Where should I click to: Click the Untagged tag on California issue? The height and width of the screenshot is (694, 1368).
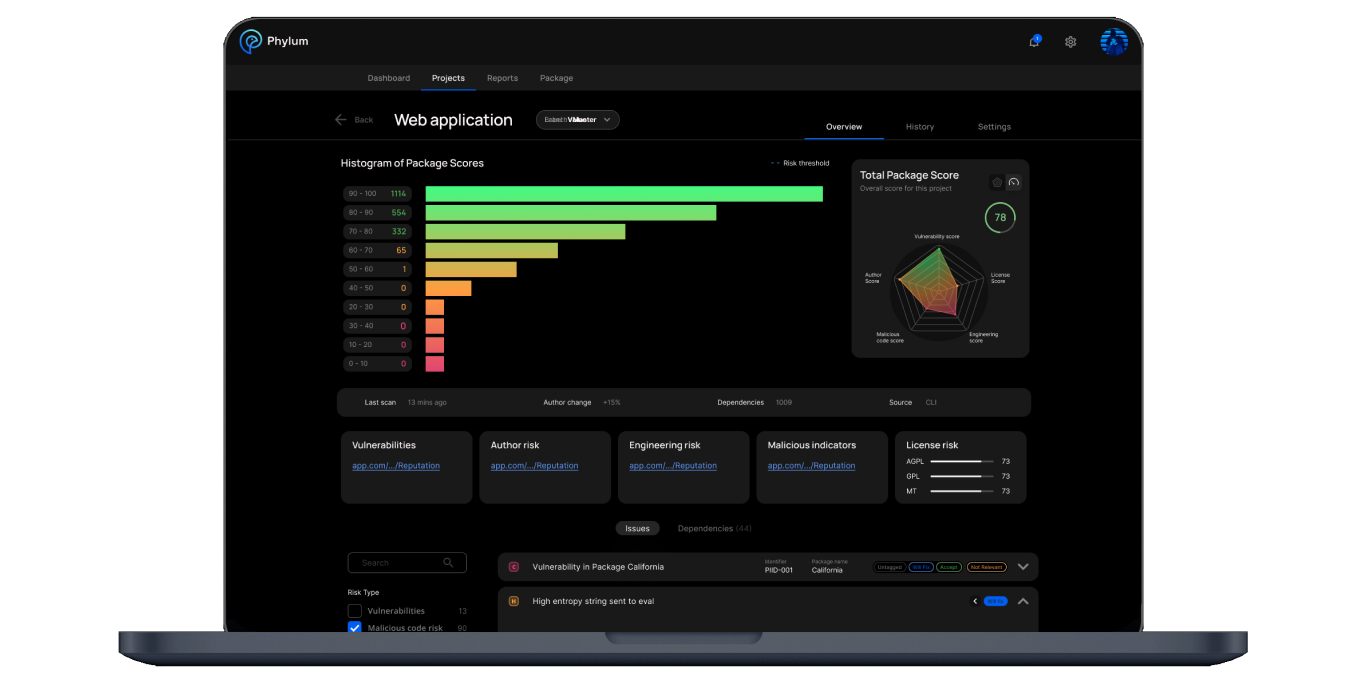tap(889, 567)
